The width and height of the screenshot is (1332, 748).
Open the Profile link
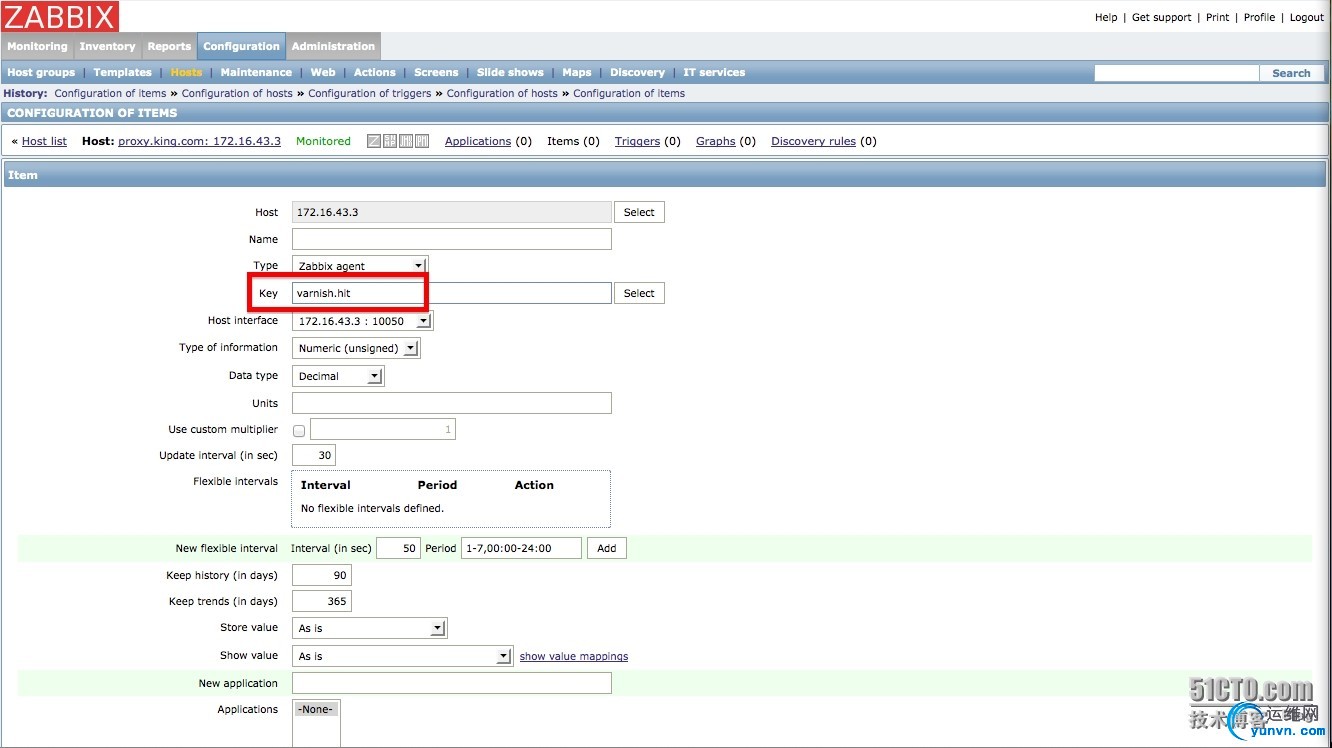[1260, 17]
